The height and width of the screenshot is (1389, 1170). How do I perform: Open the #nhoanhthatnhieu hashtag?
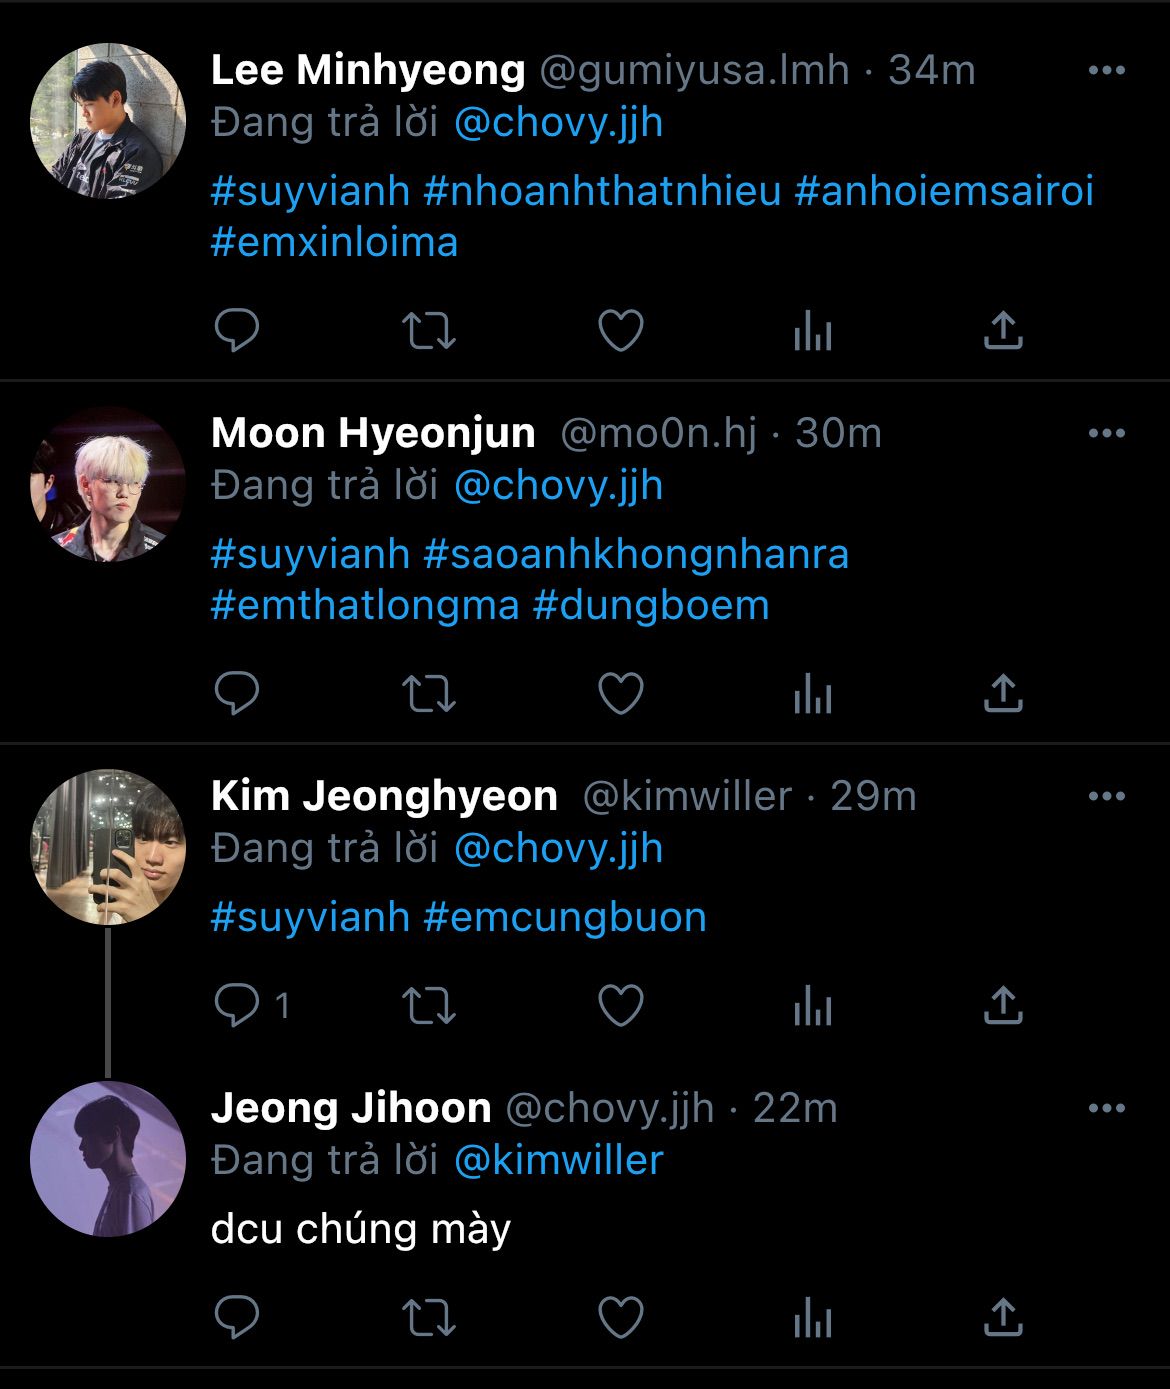[x=602, y=190]
